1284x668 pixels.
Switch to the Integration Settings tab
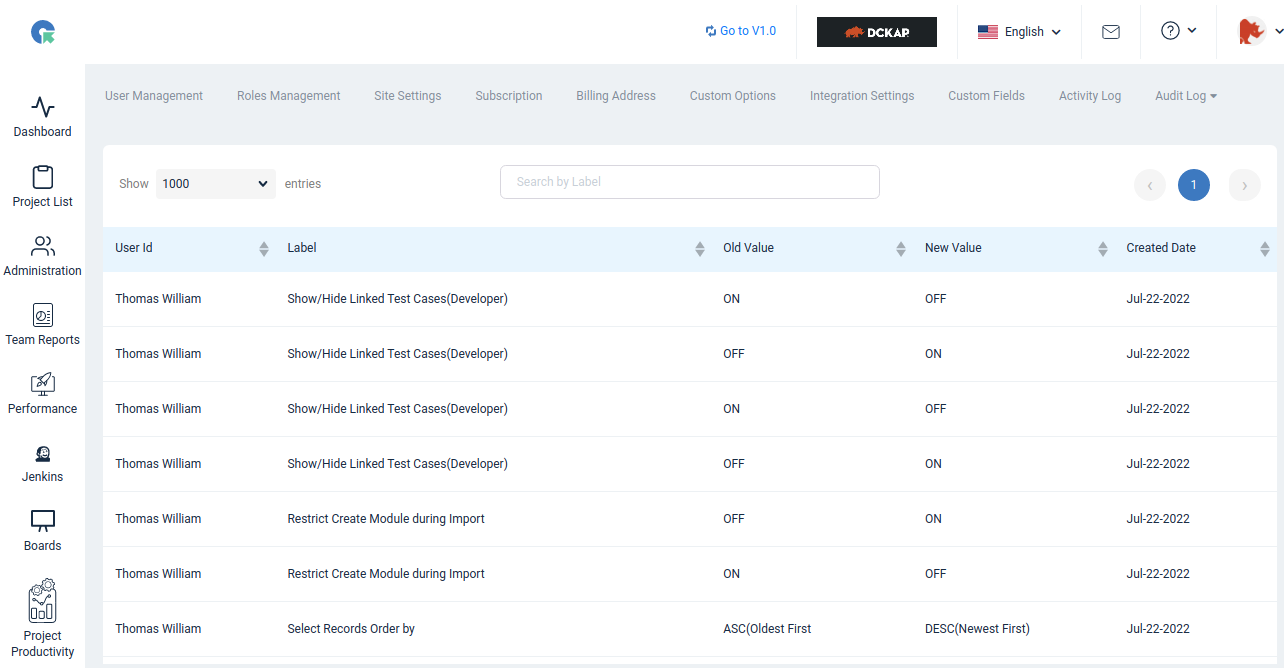pos(862,96)
